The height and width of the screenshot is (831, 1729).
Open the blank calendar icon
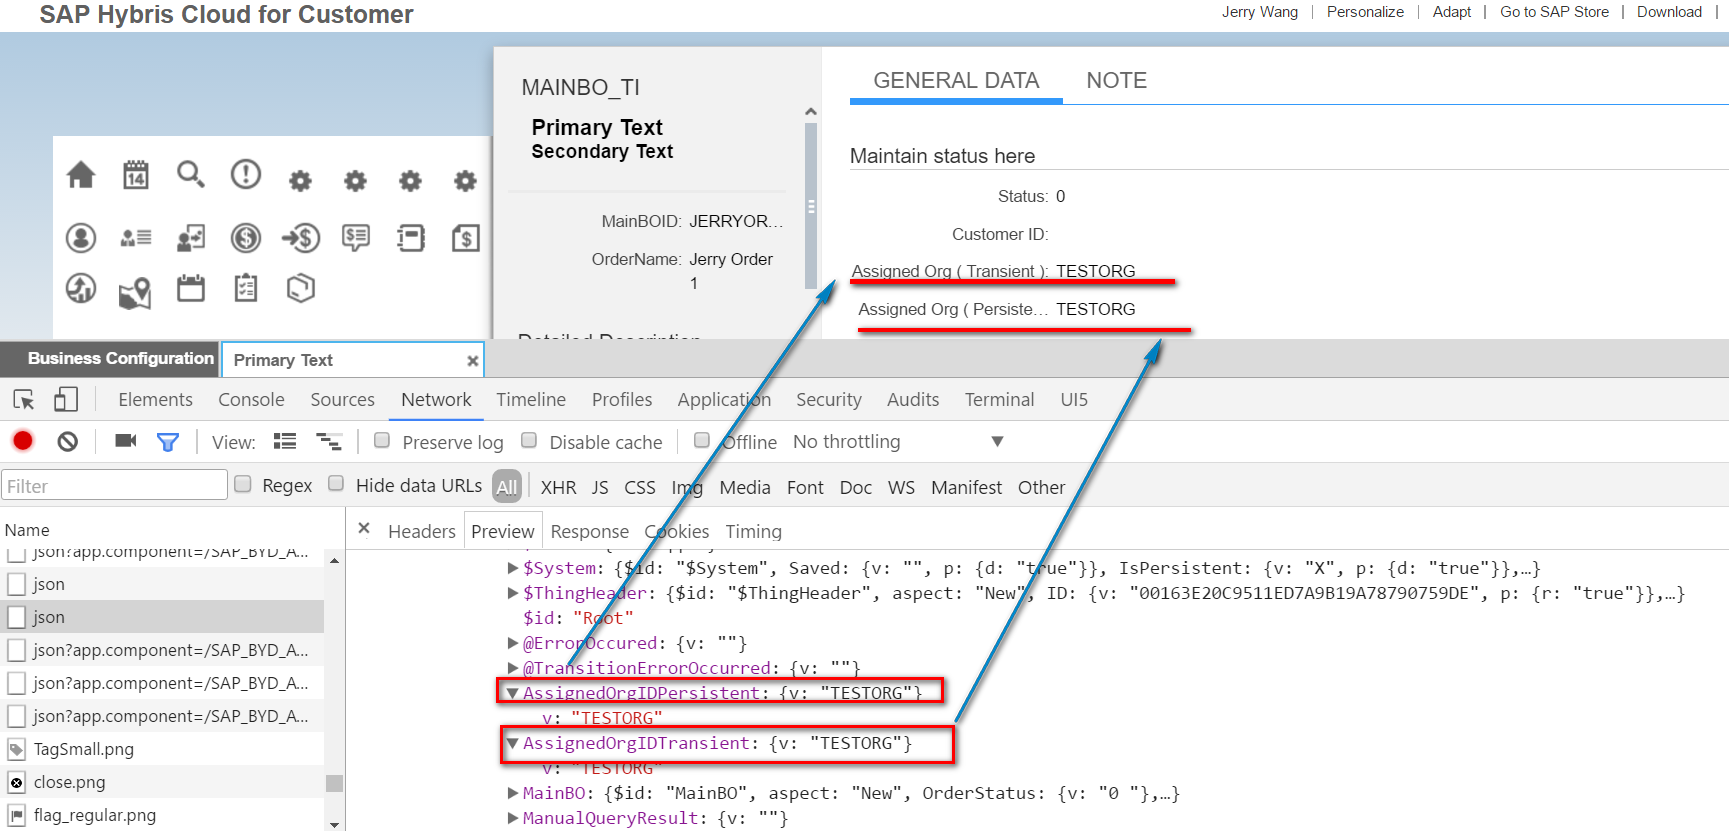tap(191, 288)
